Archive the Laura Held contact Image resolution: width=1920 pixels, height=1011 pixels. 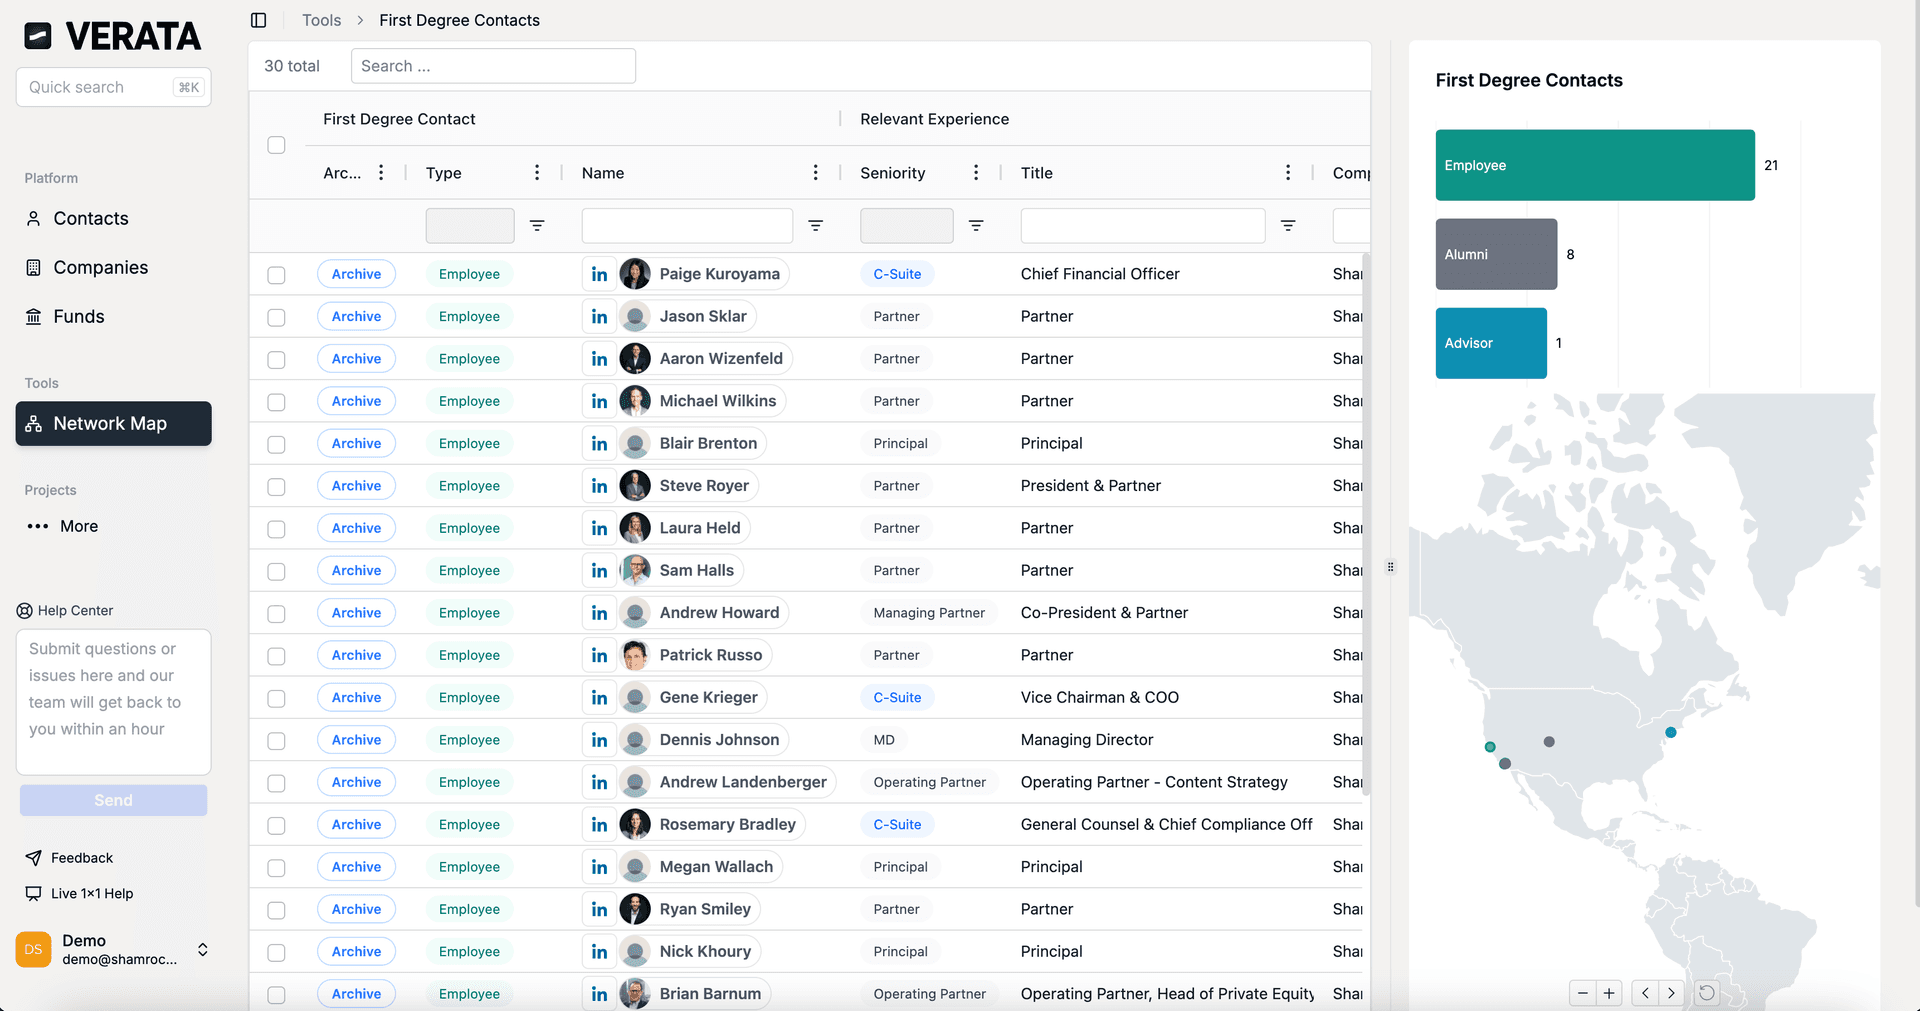click(356, 528)
